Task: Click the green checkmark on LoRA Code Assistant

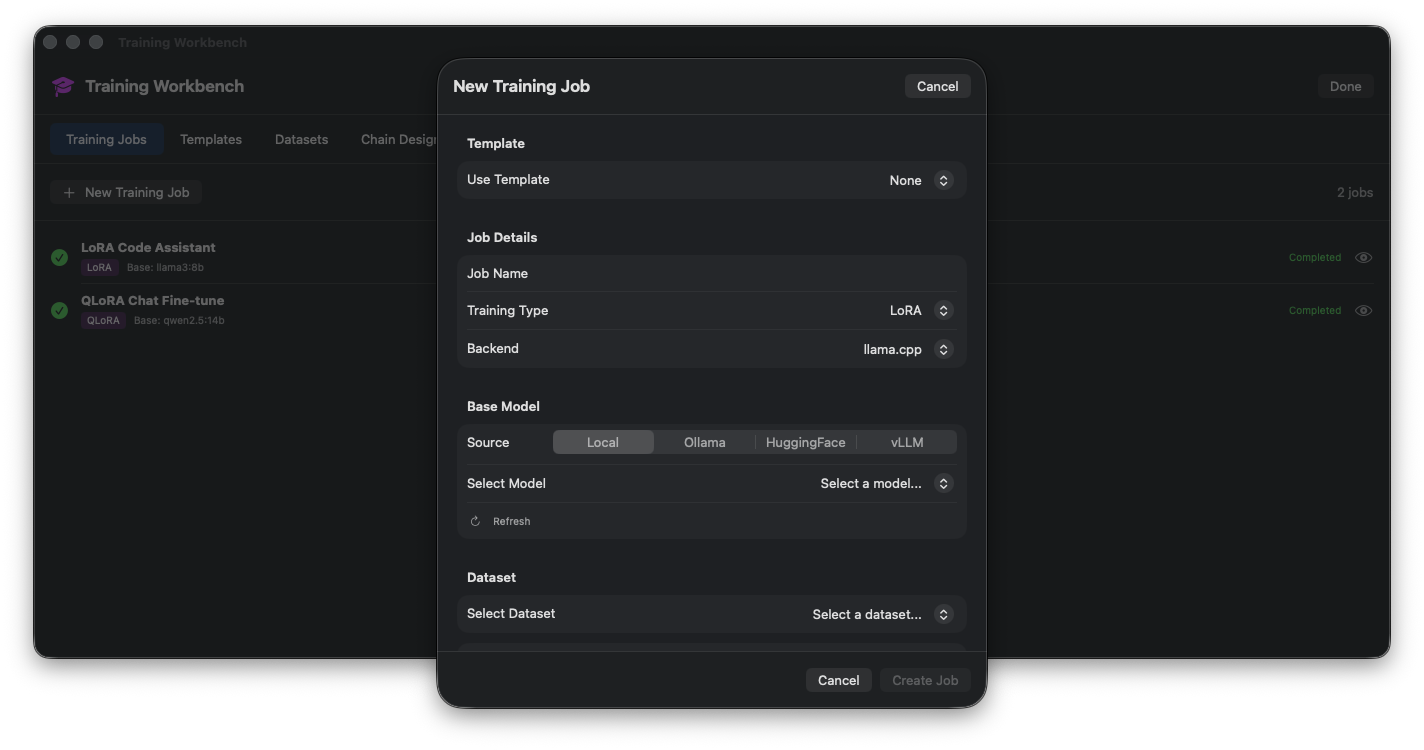Action: [59, 257]
